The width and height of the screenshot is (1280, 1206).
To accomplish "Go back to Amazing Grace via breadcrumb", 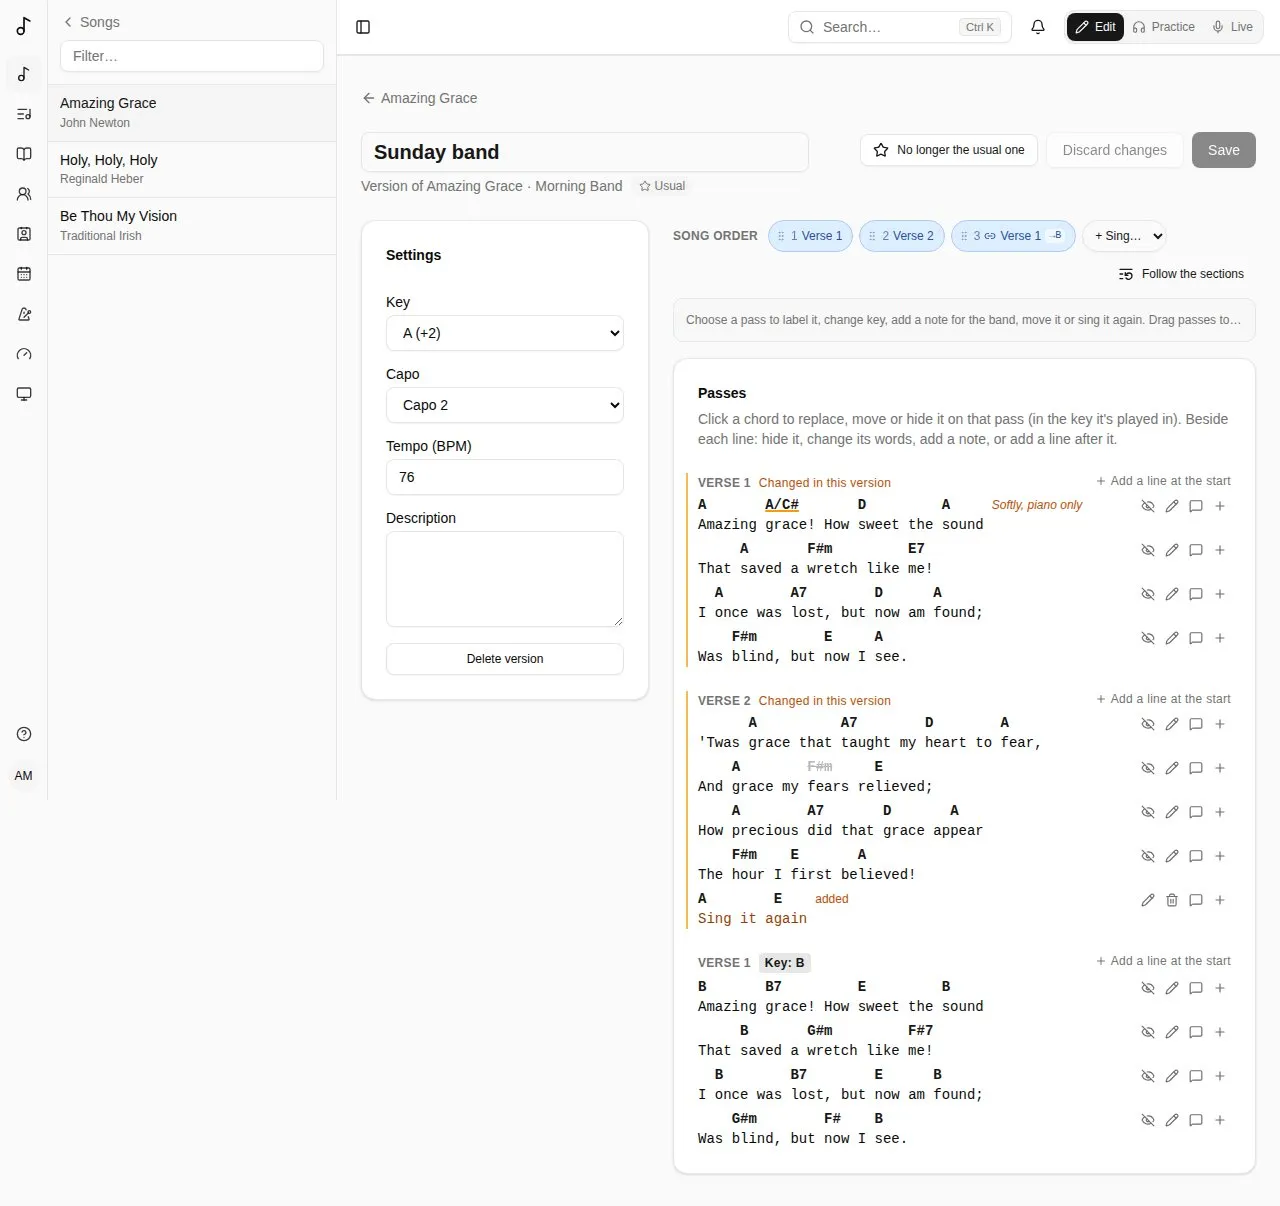I will [420, 98].
